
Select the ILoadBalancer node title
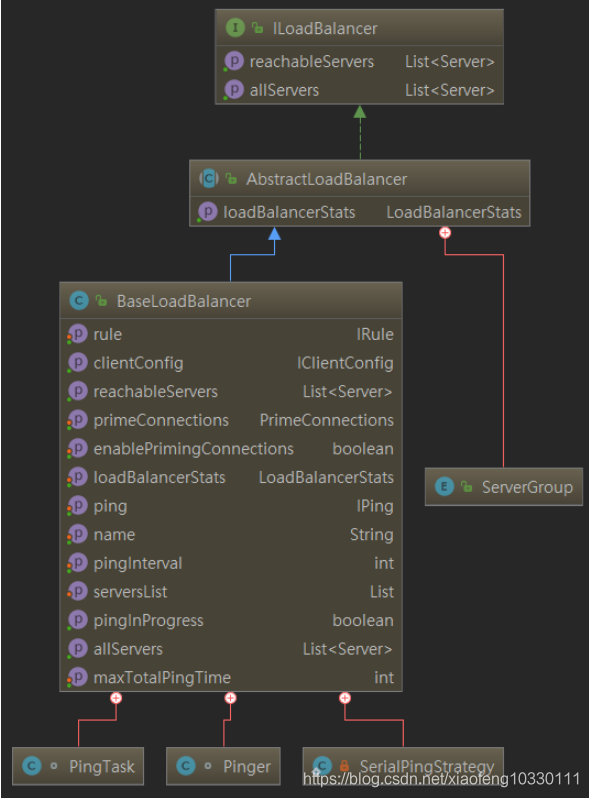(x=325, y=28)
